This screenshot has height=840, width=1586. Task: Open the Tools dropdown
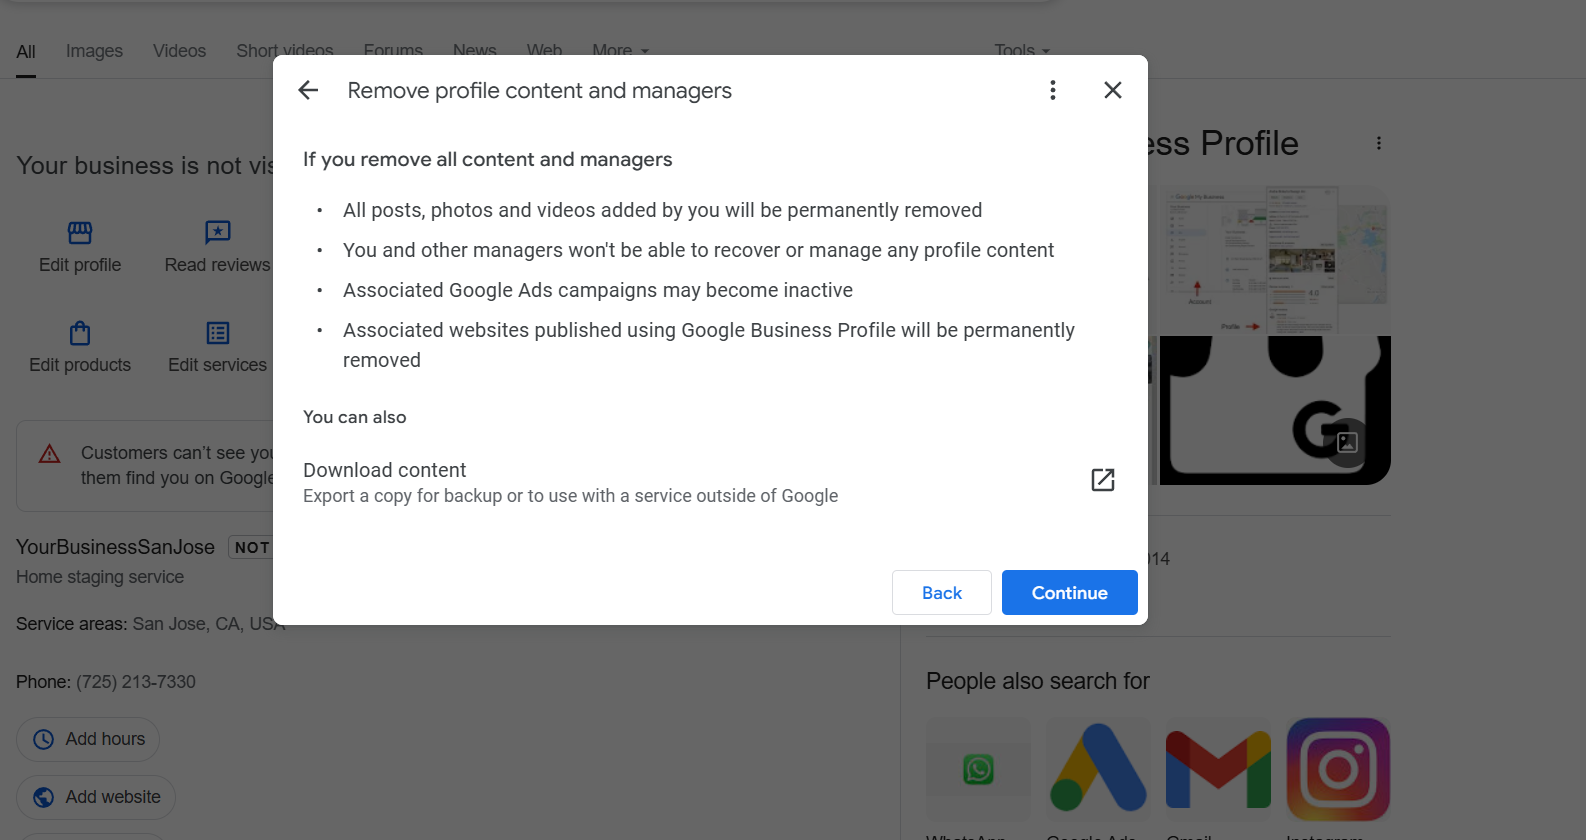coord(1021,50)
